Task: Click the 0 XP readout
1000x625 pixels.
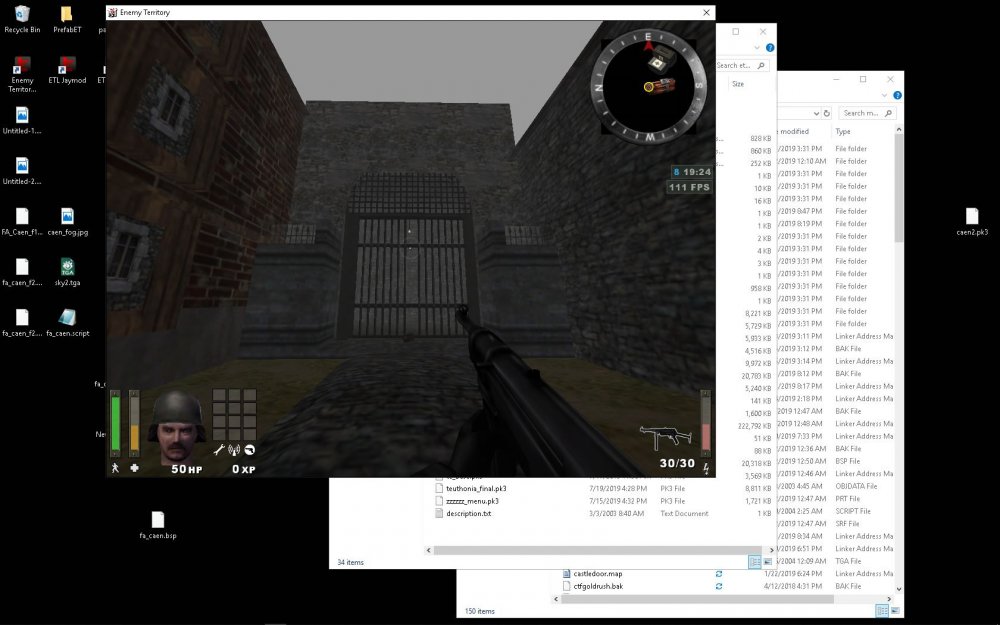Action: coord(243,469)
